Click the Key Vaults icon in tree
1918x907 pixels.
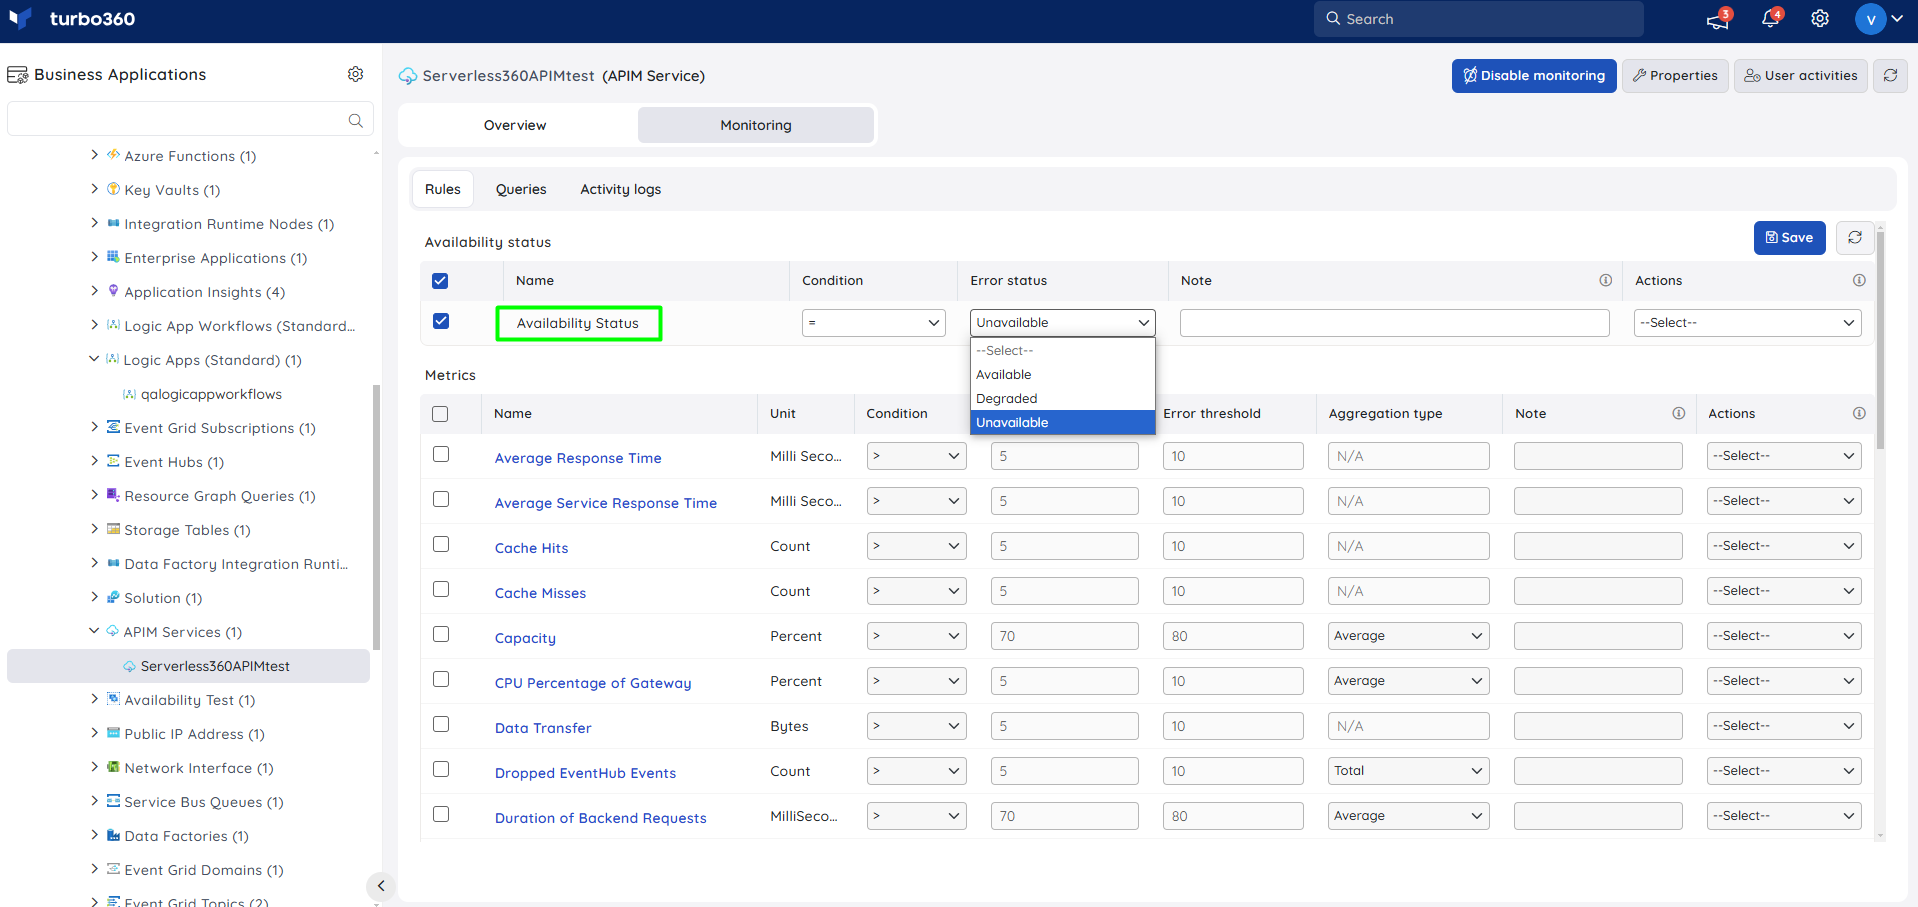pos(113,189)
